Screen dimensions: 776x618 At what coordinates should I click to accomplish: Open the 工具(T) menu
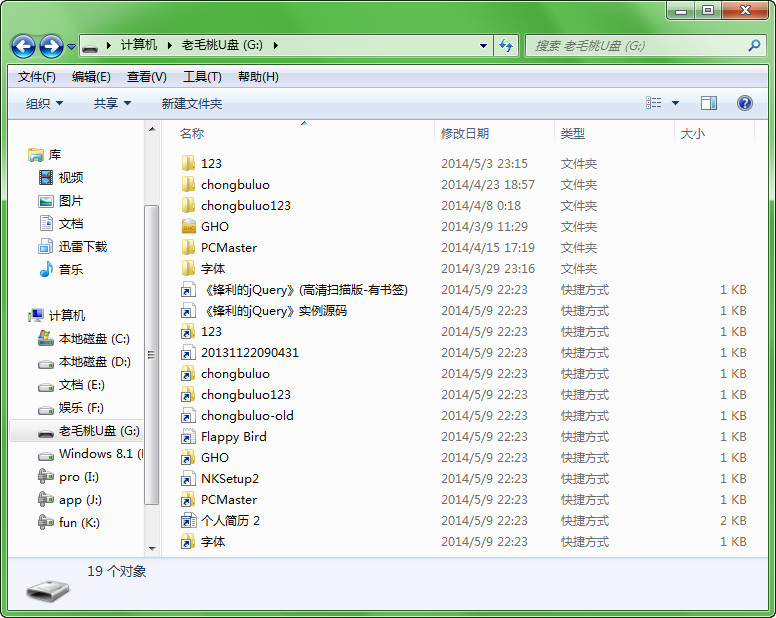click(201, 77)
